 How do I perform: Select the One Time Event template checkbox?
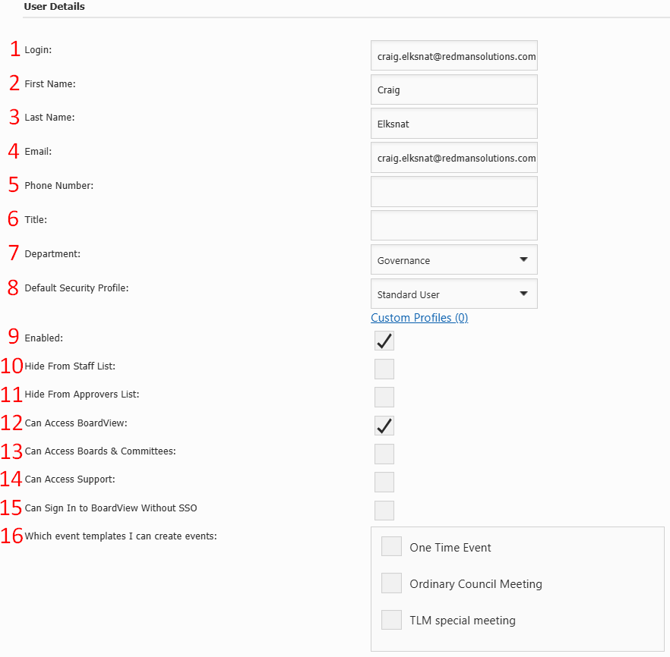coord(392,547)
